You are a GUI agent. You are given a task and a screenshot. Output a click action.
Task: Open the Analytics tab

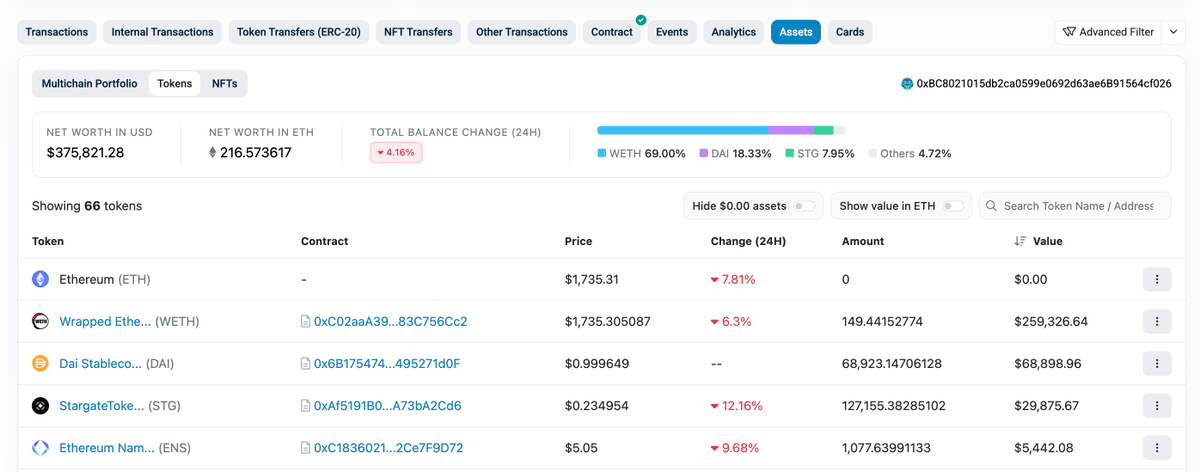point(734,32)
